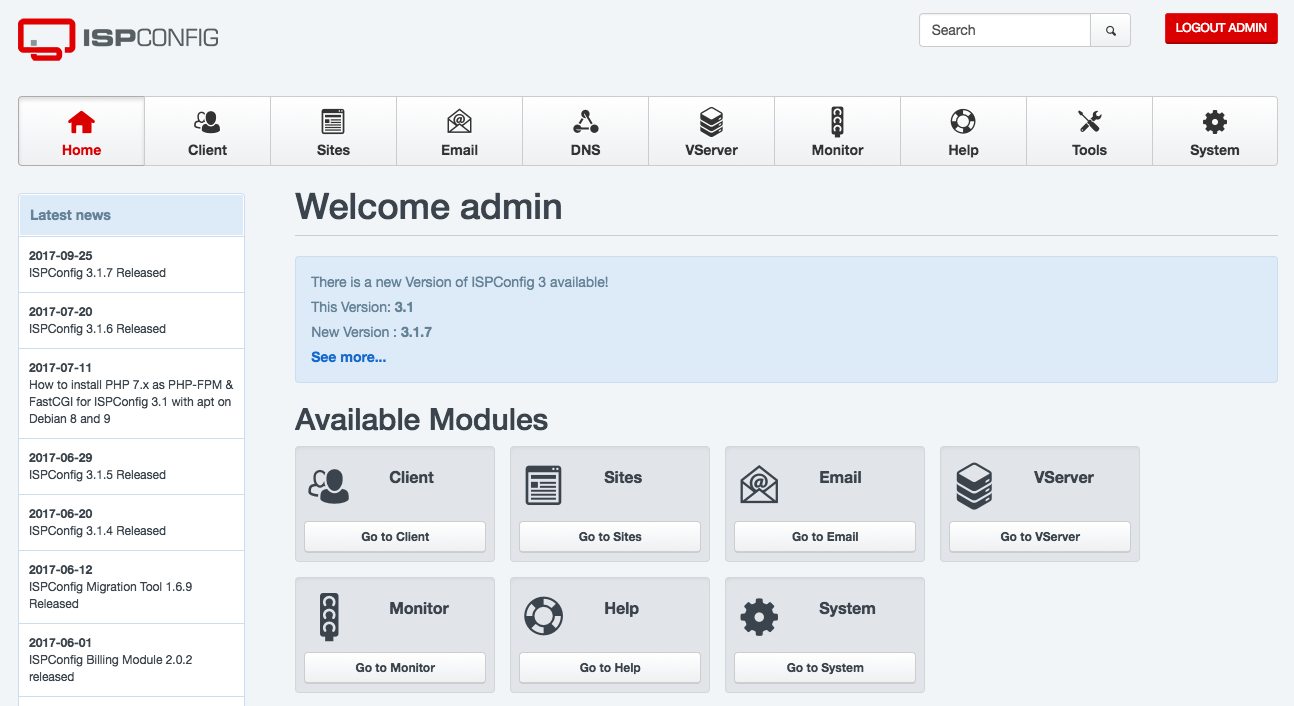Follow the See more... link
Screen dimensions: 1294x706
tap(348, 357)
